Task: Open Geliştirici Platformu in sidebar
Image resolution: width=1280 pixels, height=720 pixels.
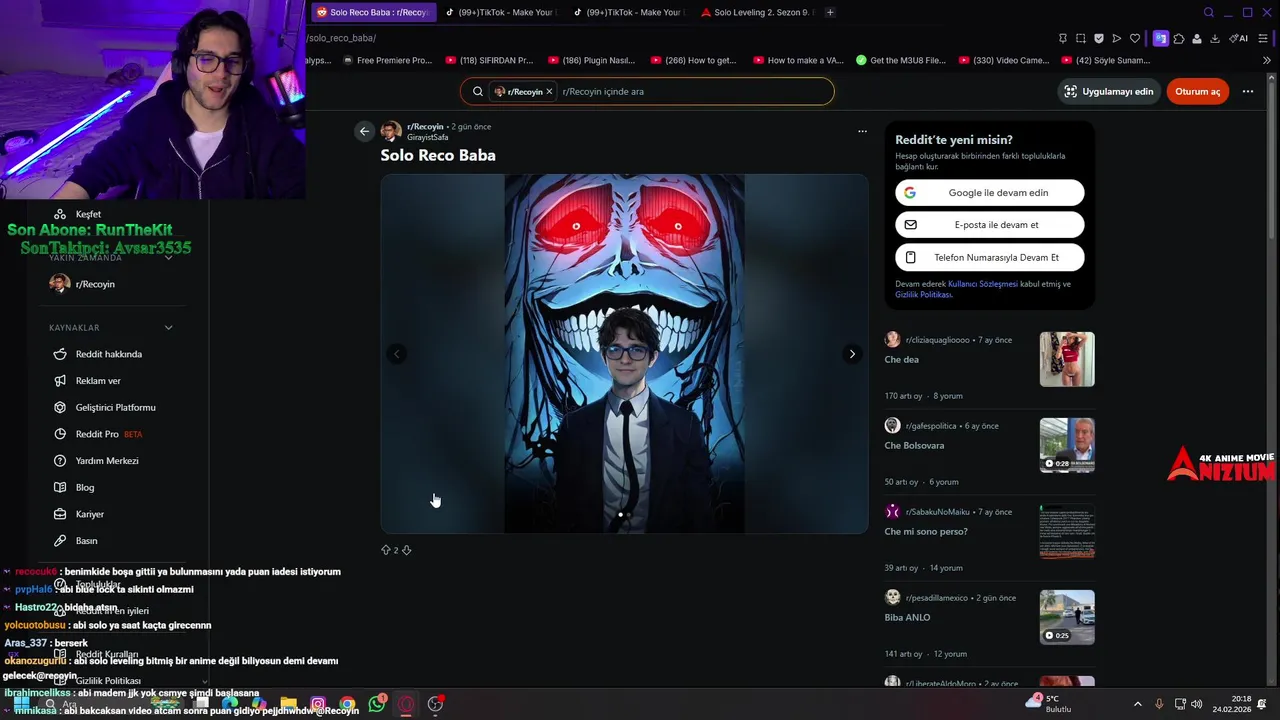Action: [115, 408]
